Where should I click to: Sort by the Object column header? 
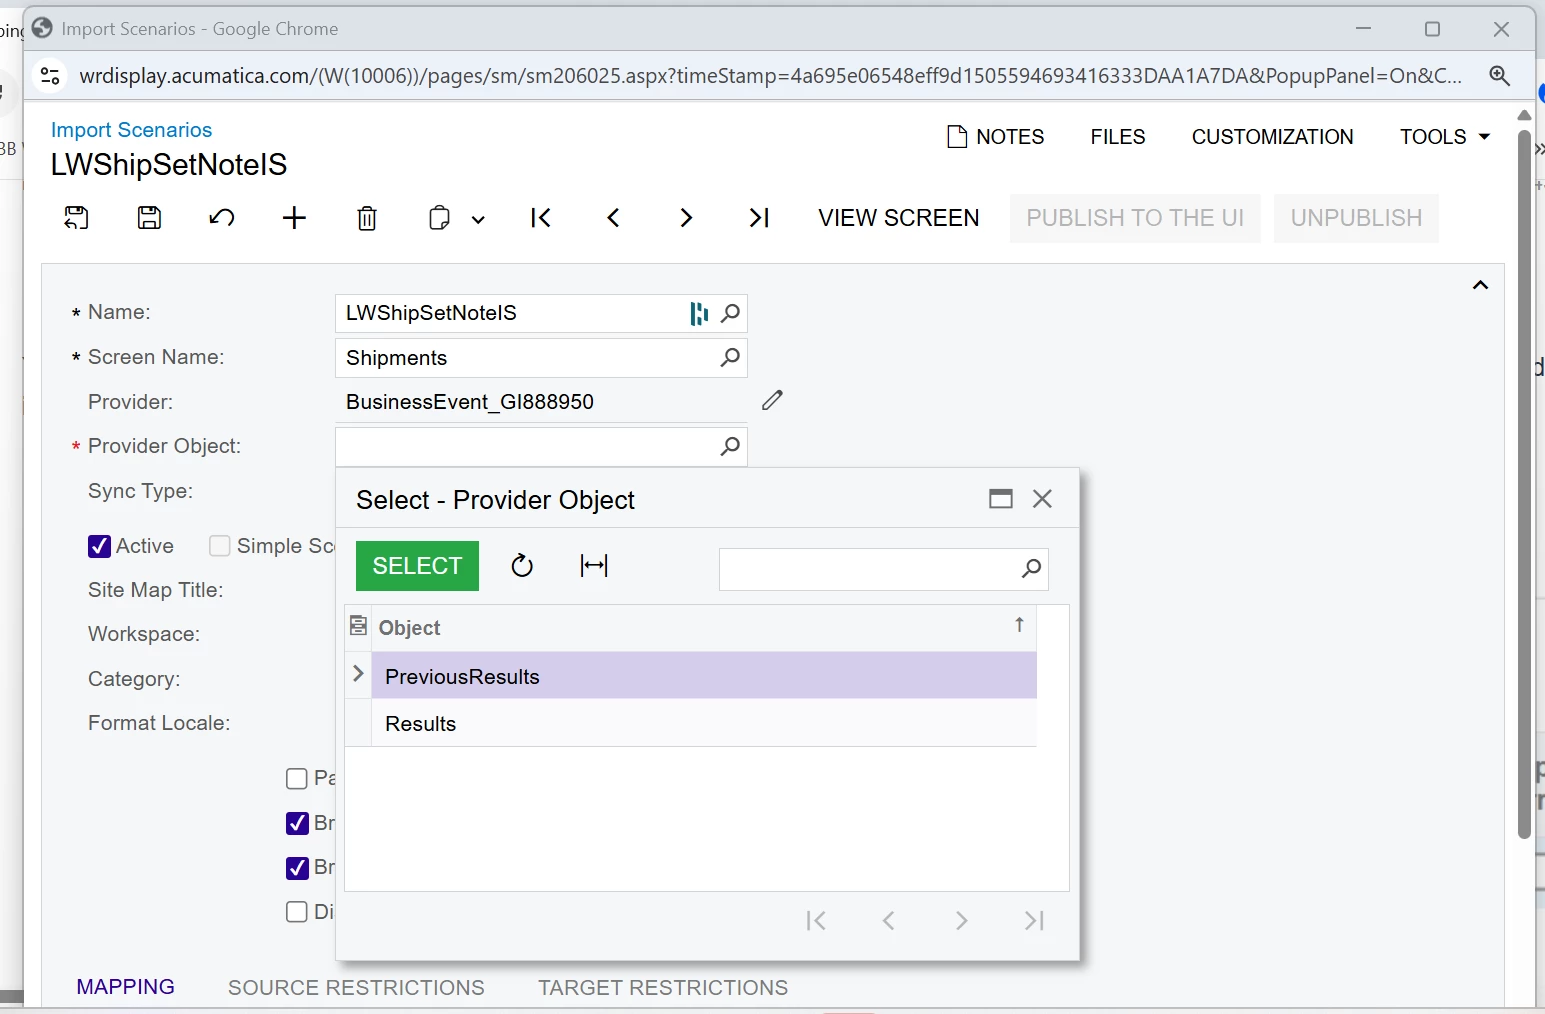click(x=704, y=628)
